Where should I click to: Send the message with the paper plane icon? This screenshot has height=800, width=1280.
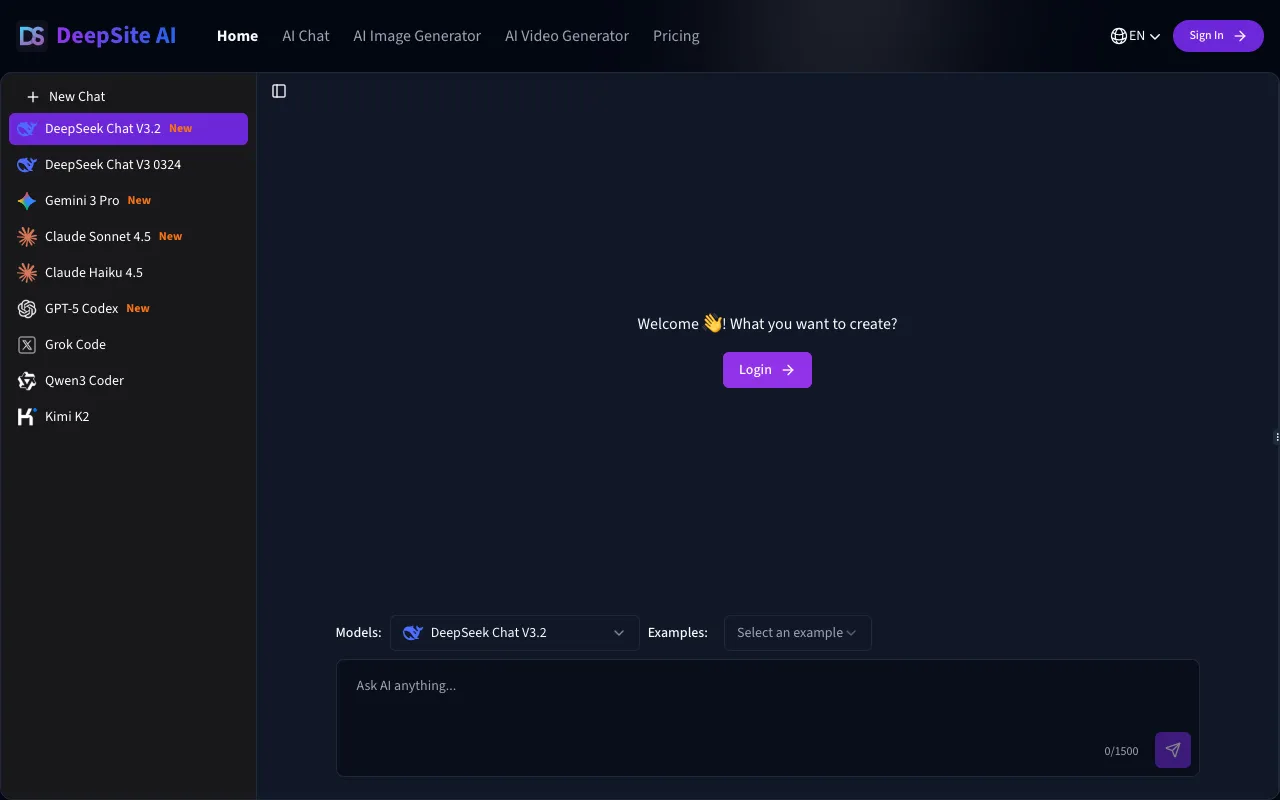pyautogui.click(x=1172, y=749)
